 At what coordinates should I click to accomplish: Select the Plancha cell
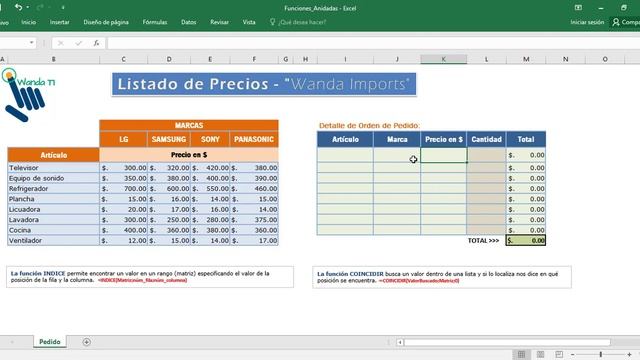point(53,199)
